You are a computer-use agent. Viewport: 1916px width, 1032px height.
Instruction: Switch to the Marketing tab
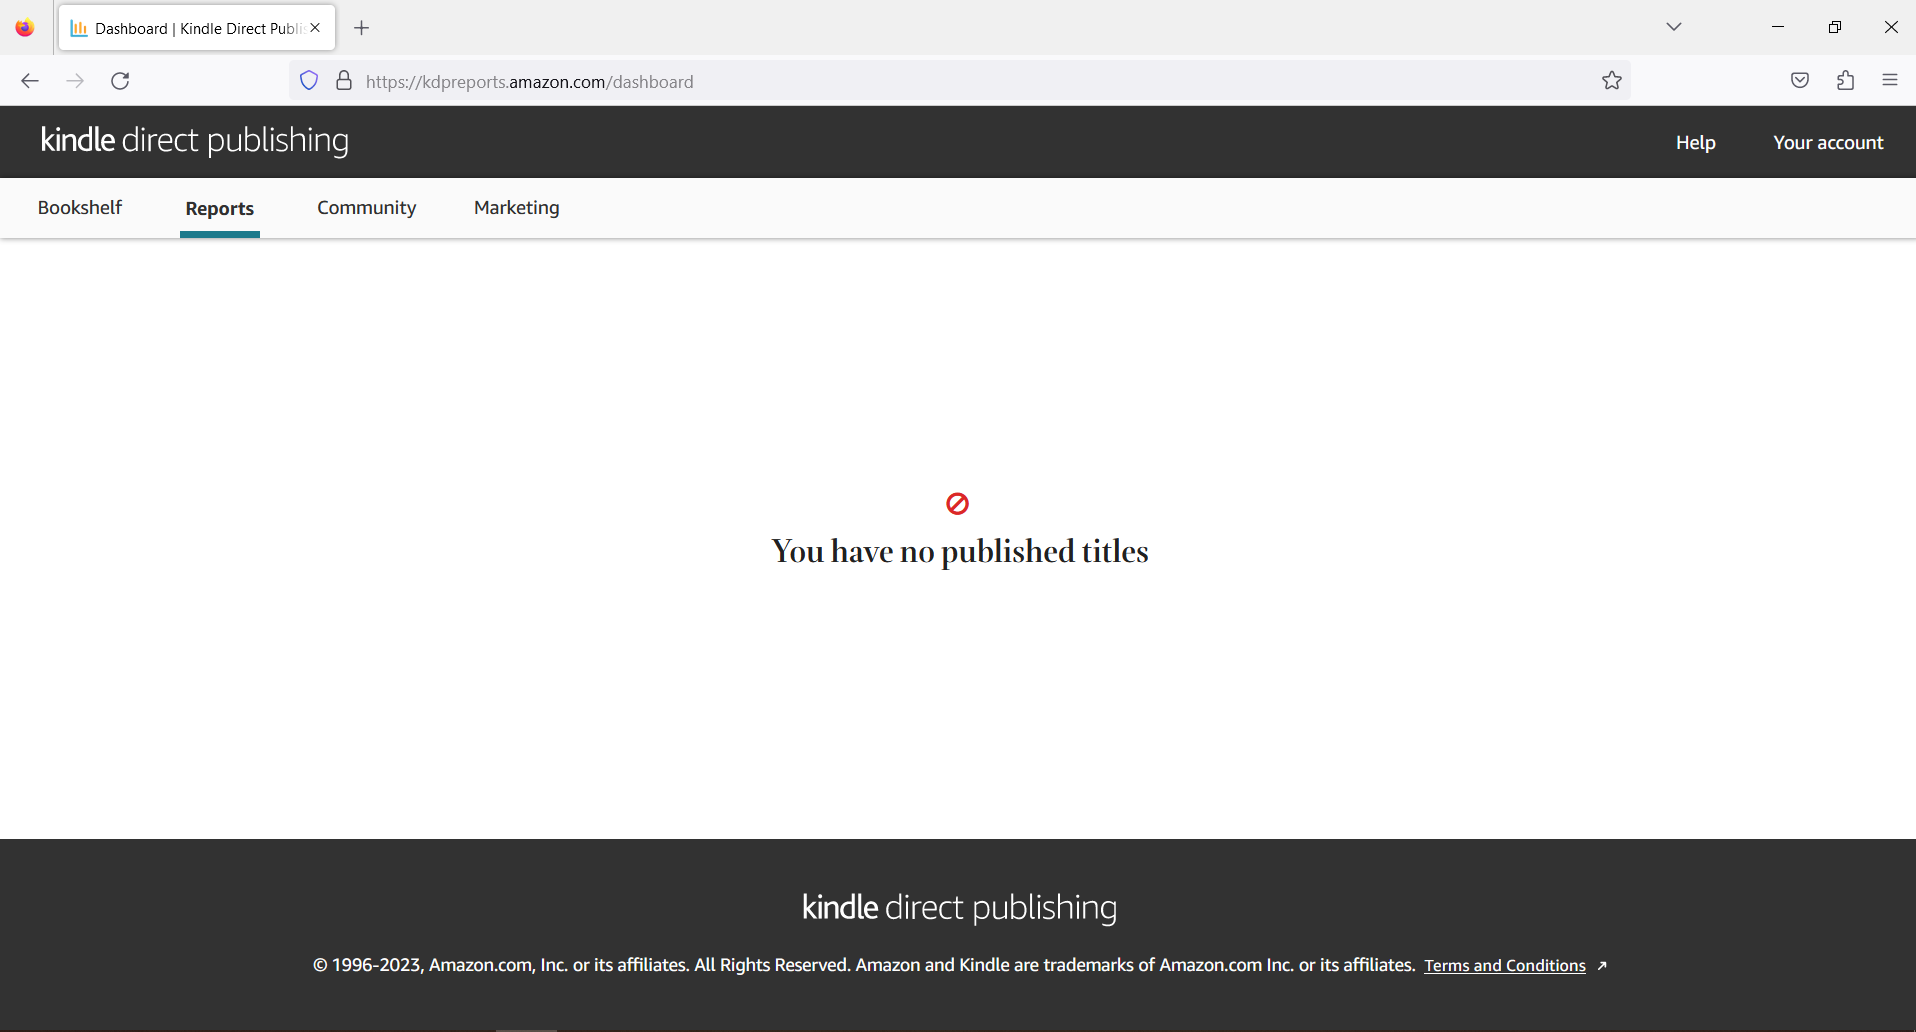[516, 208]
